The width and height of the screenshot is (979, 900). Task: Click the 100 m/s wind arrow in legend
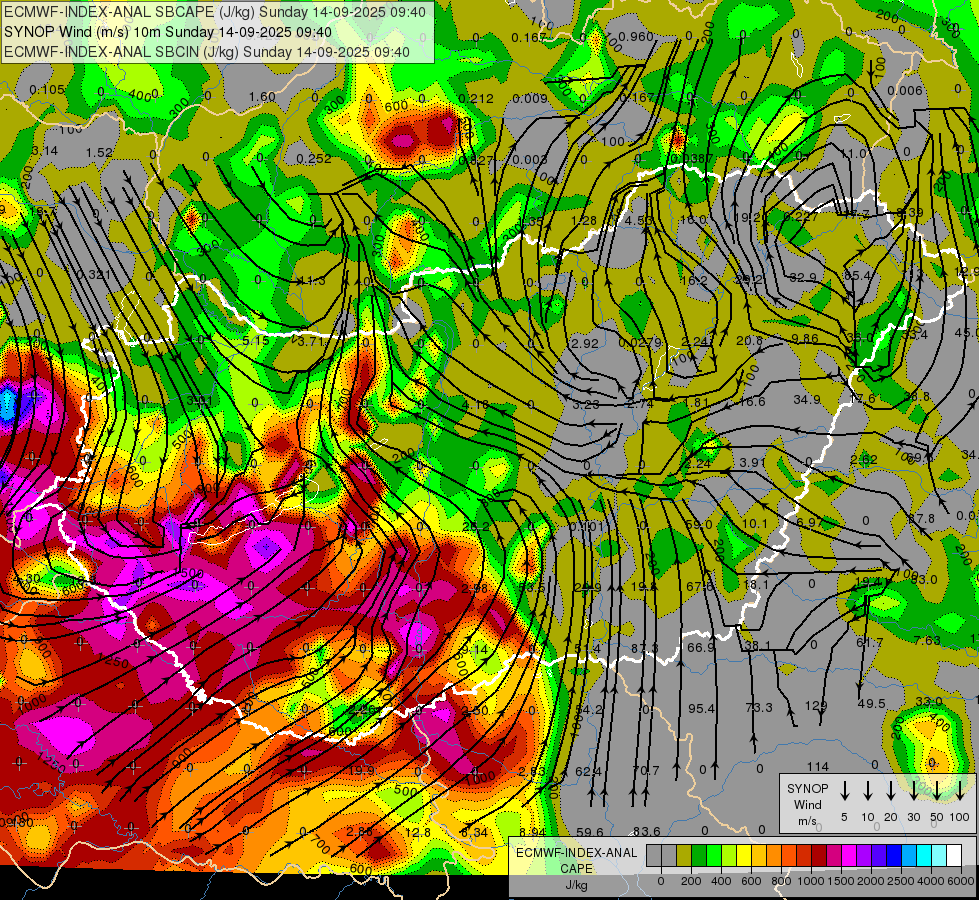point(960,790)
